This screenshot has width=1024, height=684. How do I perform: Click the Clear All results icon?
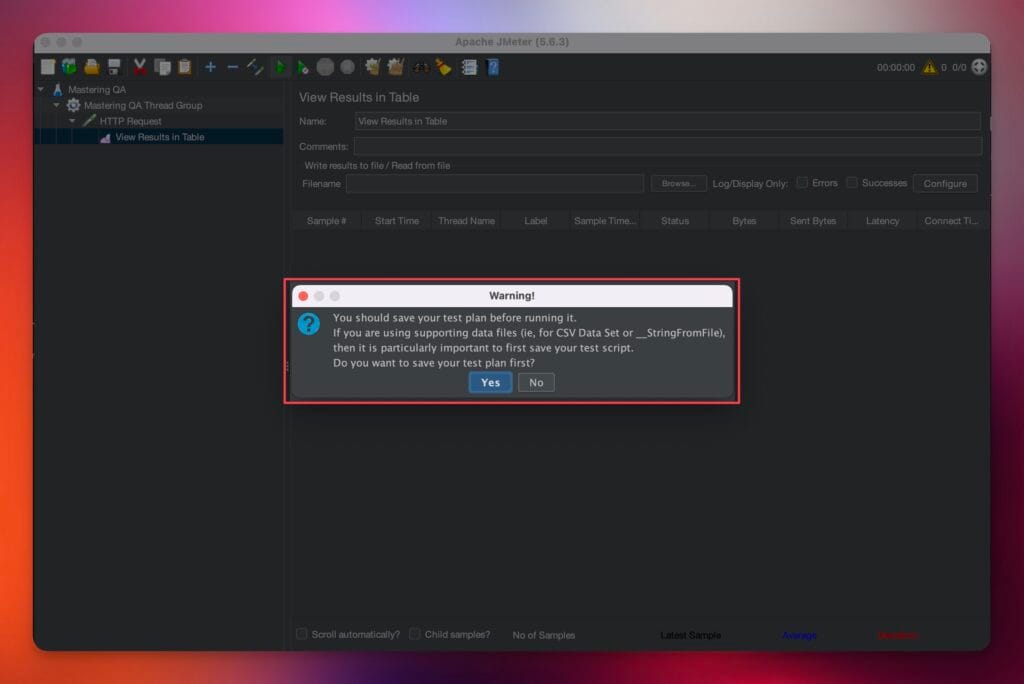[396, 67]
